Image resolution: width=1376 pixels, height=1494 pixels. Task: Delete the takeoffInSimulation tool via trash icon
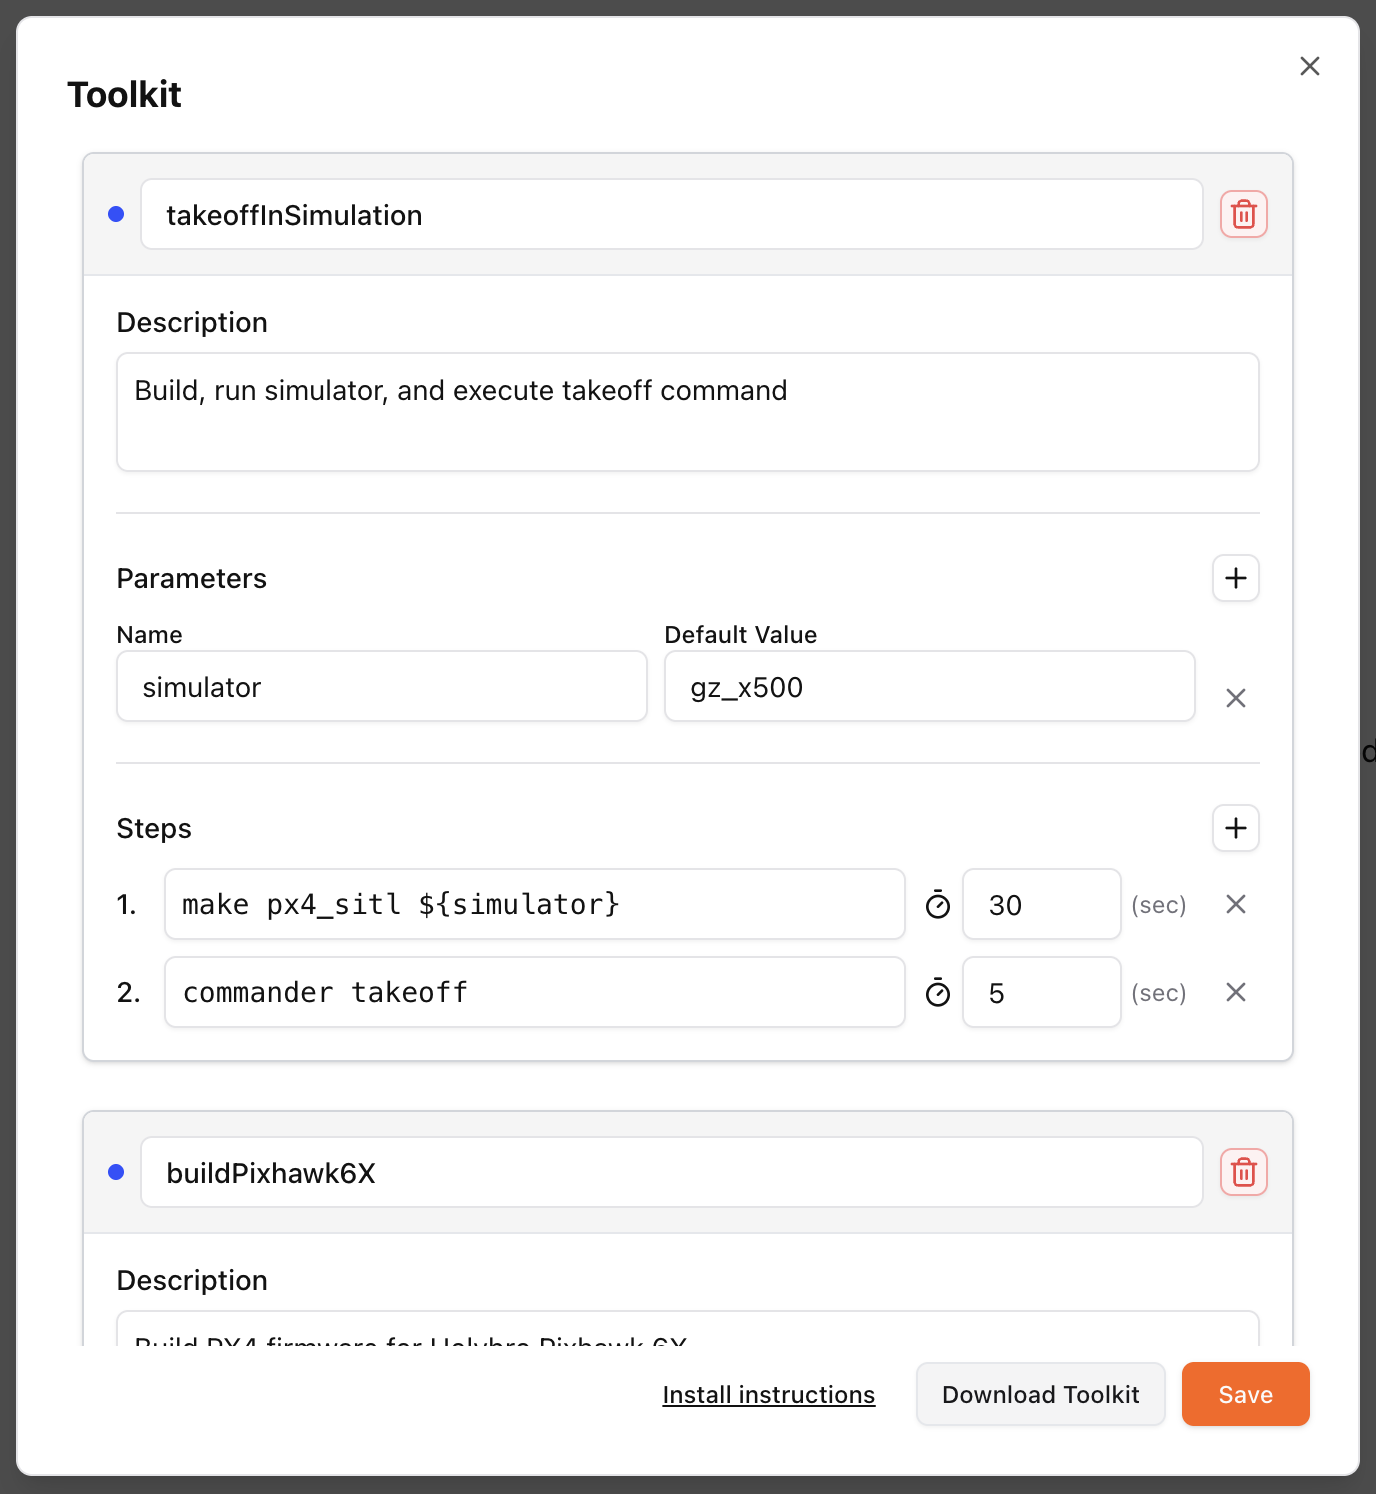pyautogui.click(x=1244, y=214)
